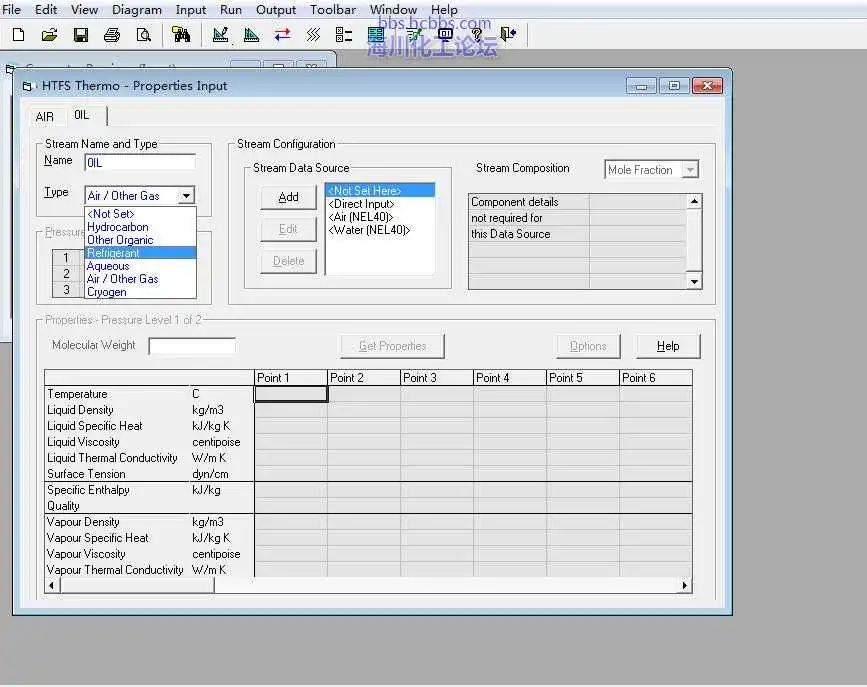Select Refrigerant stream type
This screenshot has height=687, width=867.
tap(141, 253)
